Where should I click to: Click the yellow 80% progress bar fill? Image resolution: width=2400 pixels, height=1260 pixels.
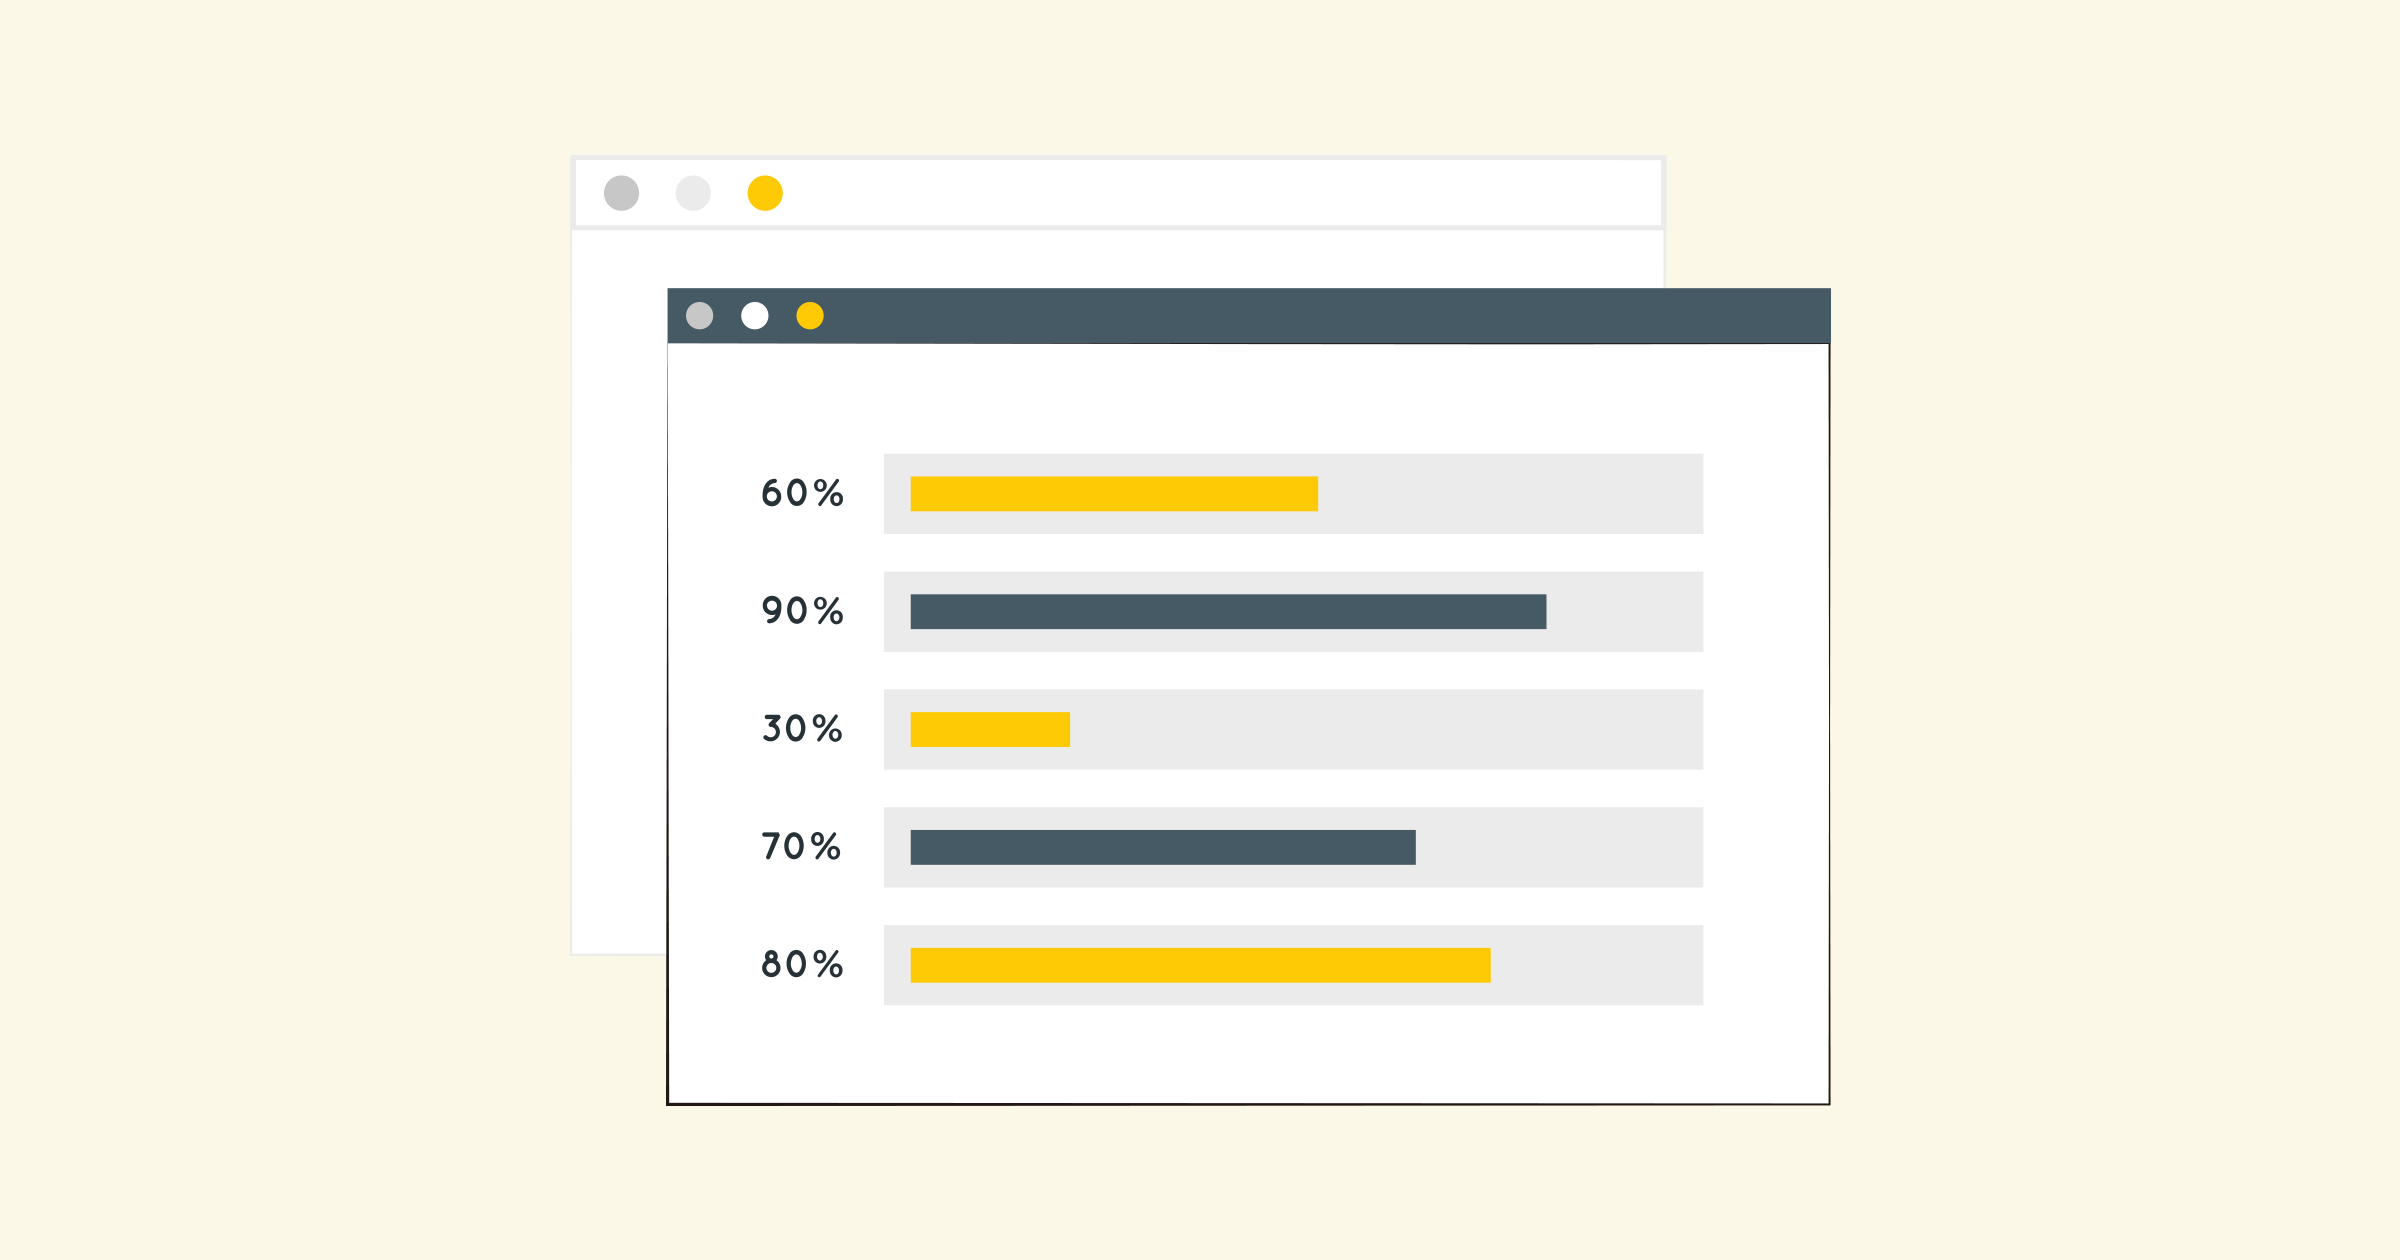click(1200, 965)
